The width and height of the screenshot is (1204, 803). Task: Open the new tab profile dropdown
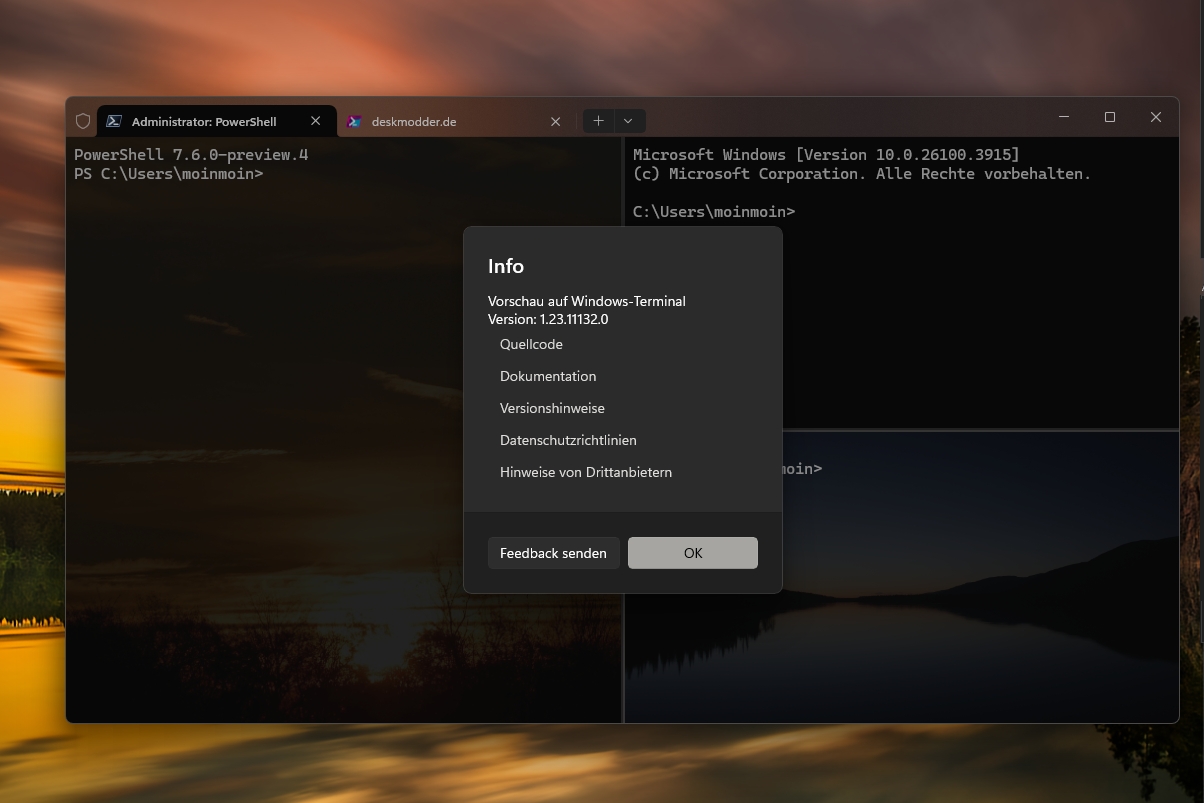628,121
